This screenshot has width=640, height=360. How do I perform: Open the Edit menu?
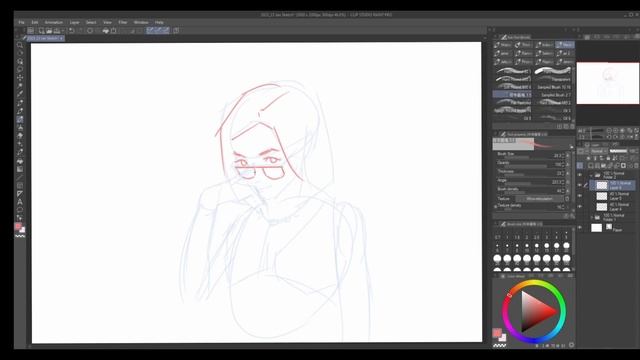pos(35,22)
